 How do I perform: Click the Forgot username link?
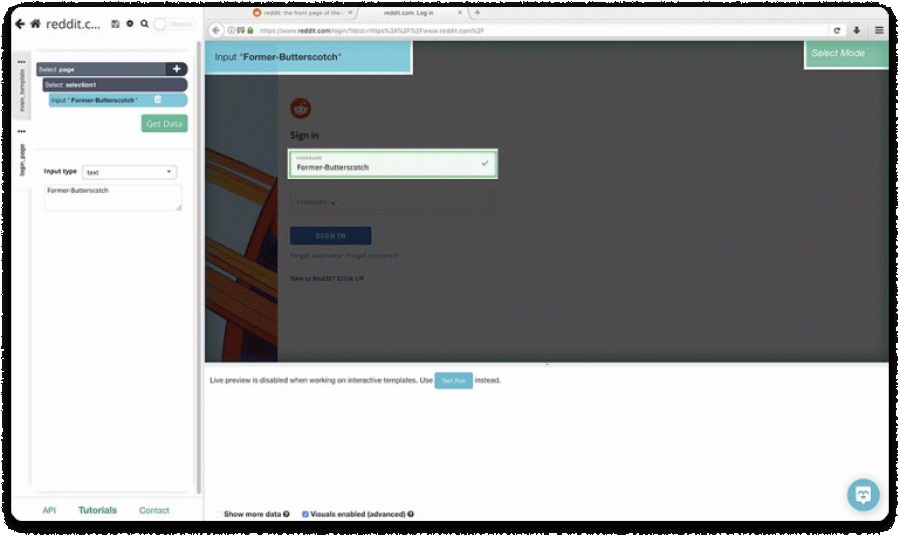pyautogui.click(x=316, y=256)
